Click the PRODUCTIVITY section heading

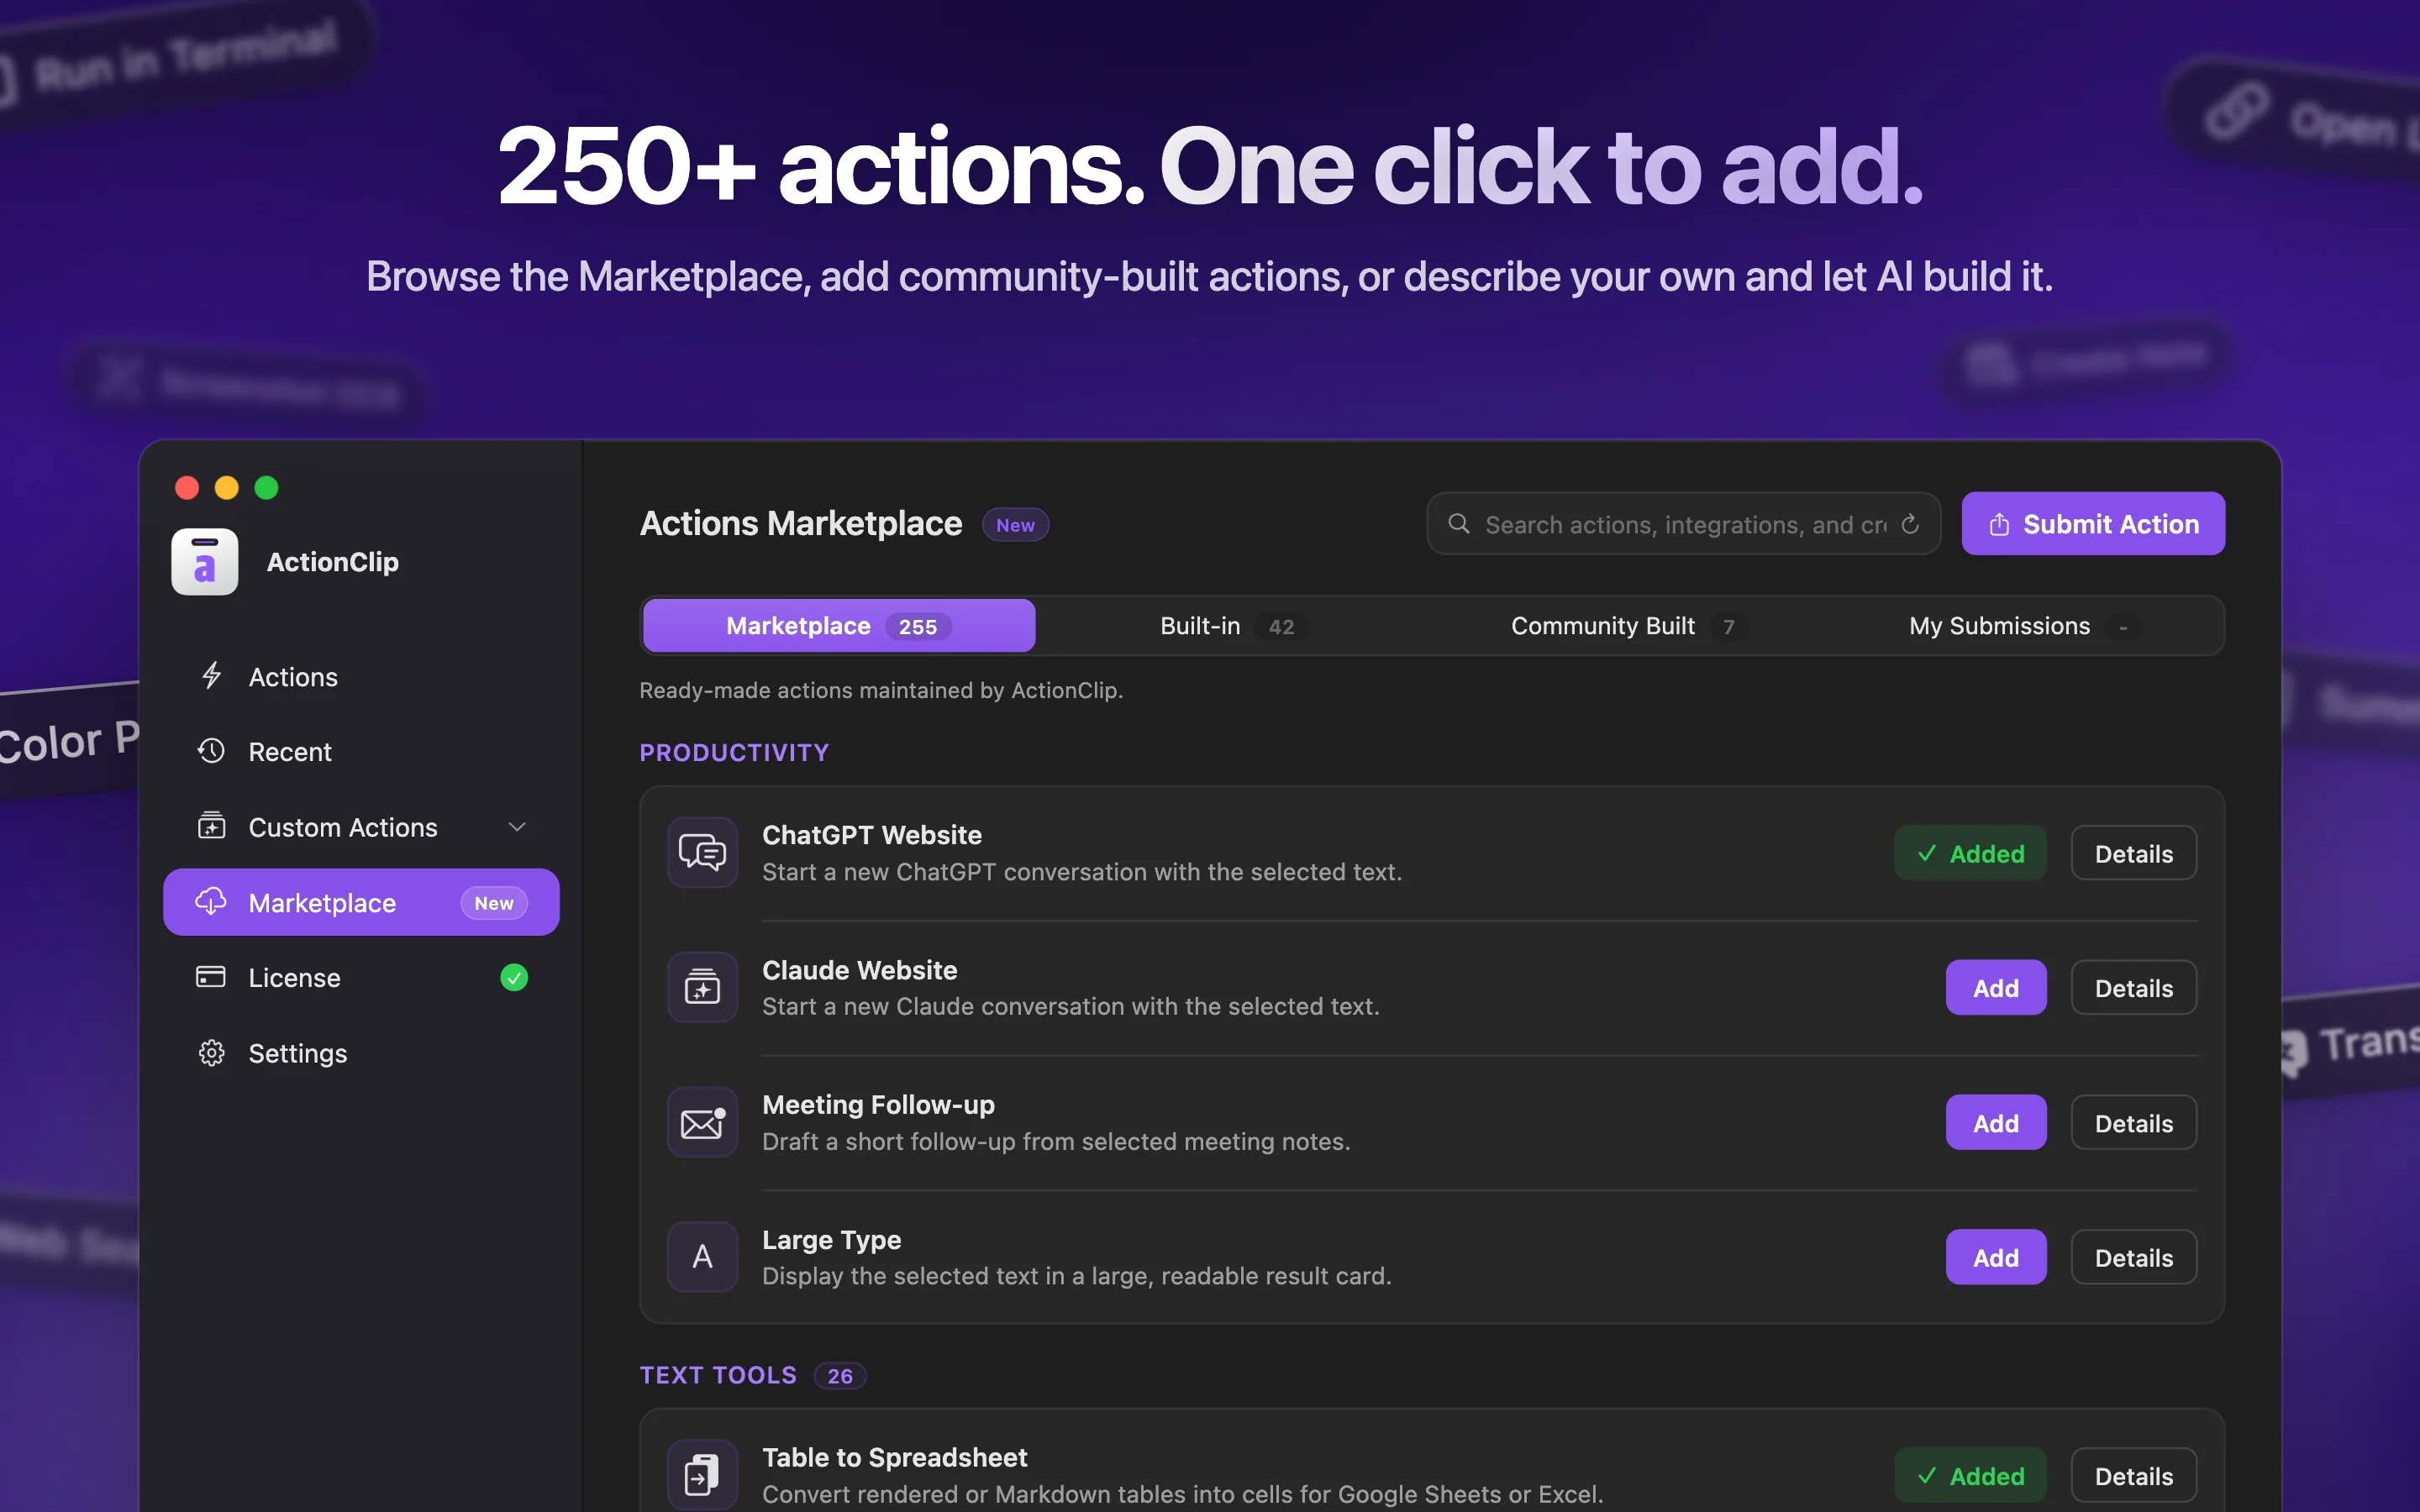click(734, 752)
